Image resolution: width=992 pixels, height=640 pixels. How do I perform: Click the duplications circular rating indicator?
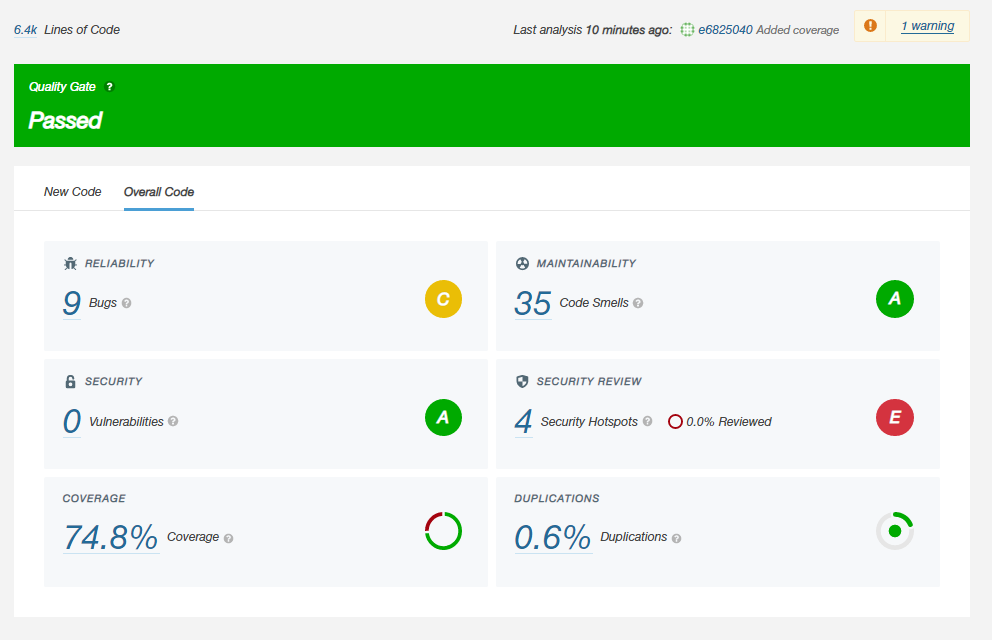point(895,531)
